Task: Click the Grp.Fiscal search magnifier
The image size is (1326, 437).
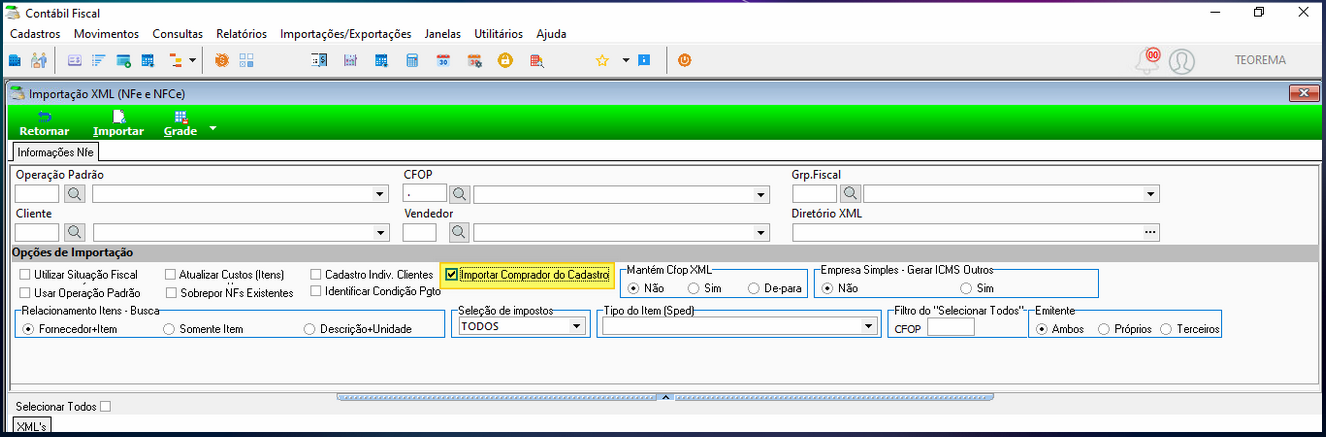Action: 849,194
